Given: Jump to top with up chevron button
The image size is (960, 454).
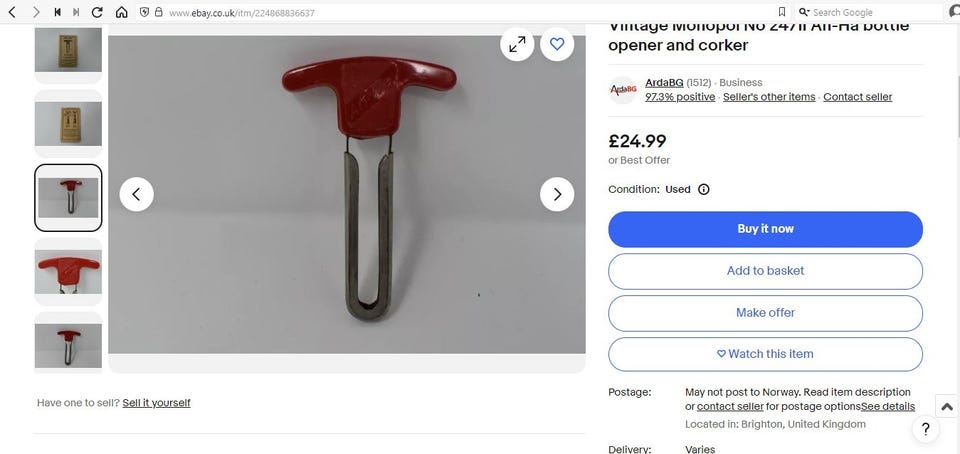Looking at the screenshot, I should tap(947, 406).
